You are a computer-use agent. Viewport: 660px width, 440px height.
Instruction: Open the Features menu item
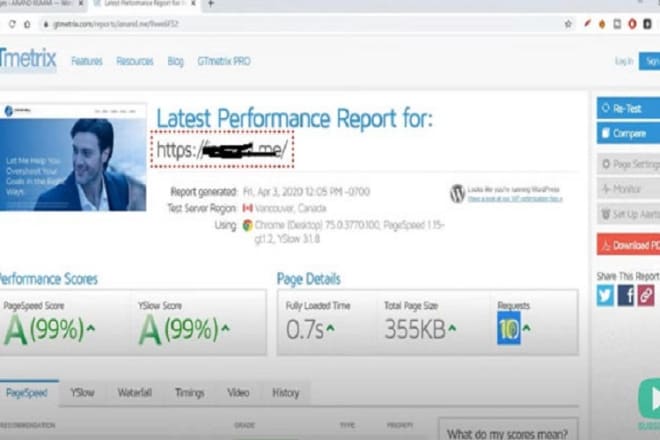(87, 61)
